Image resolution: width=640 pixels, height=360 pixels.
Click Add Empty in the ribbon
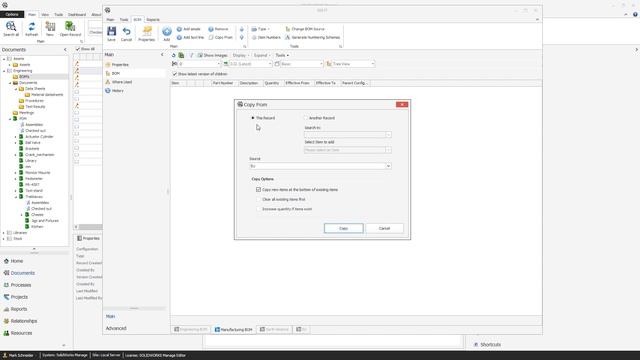pyautogui.click(x=188, y=29)
